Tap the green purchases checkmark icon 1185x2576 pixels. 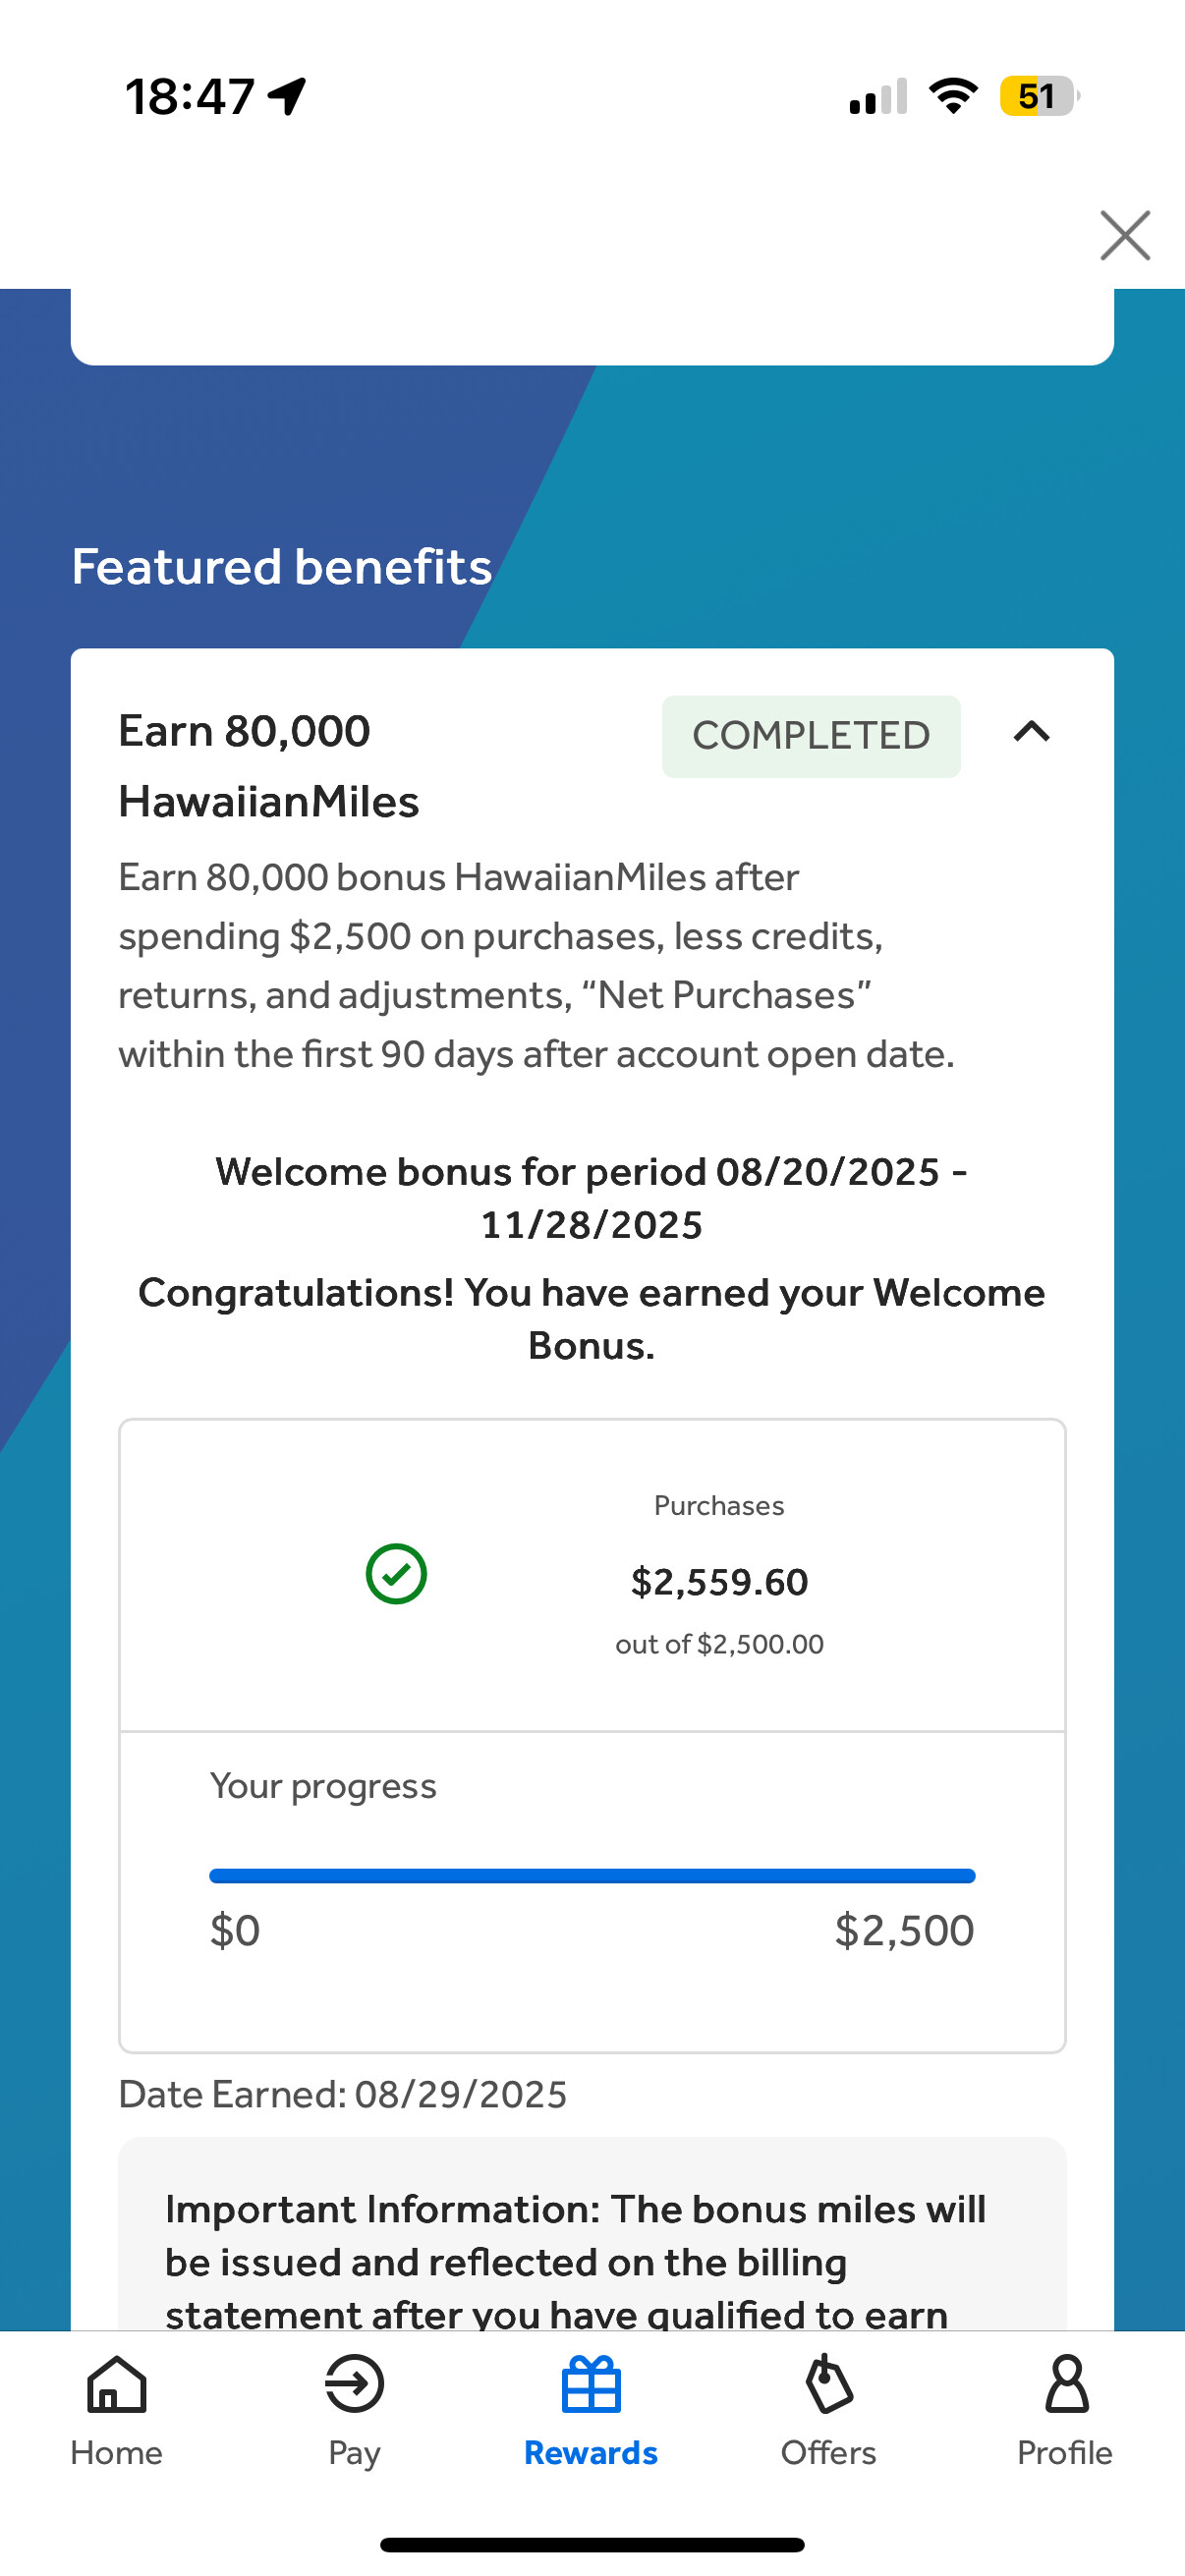pyautogui.click(x=396, y=1574)
